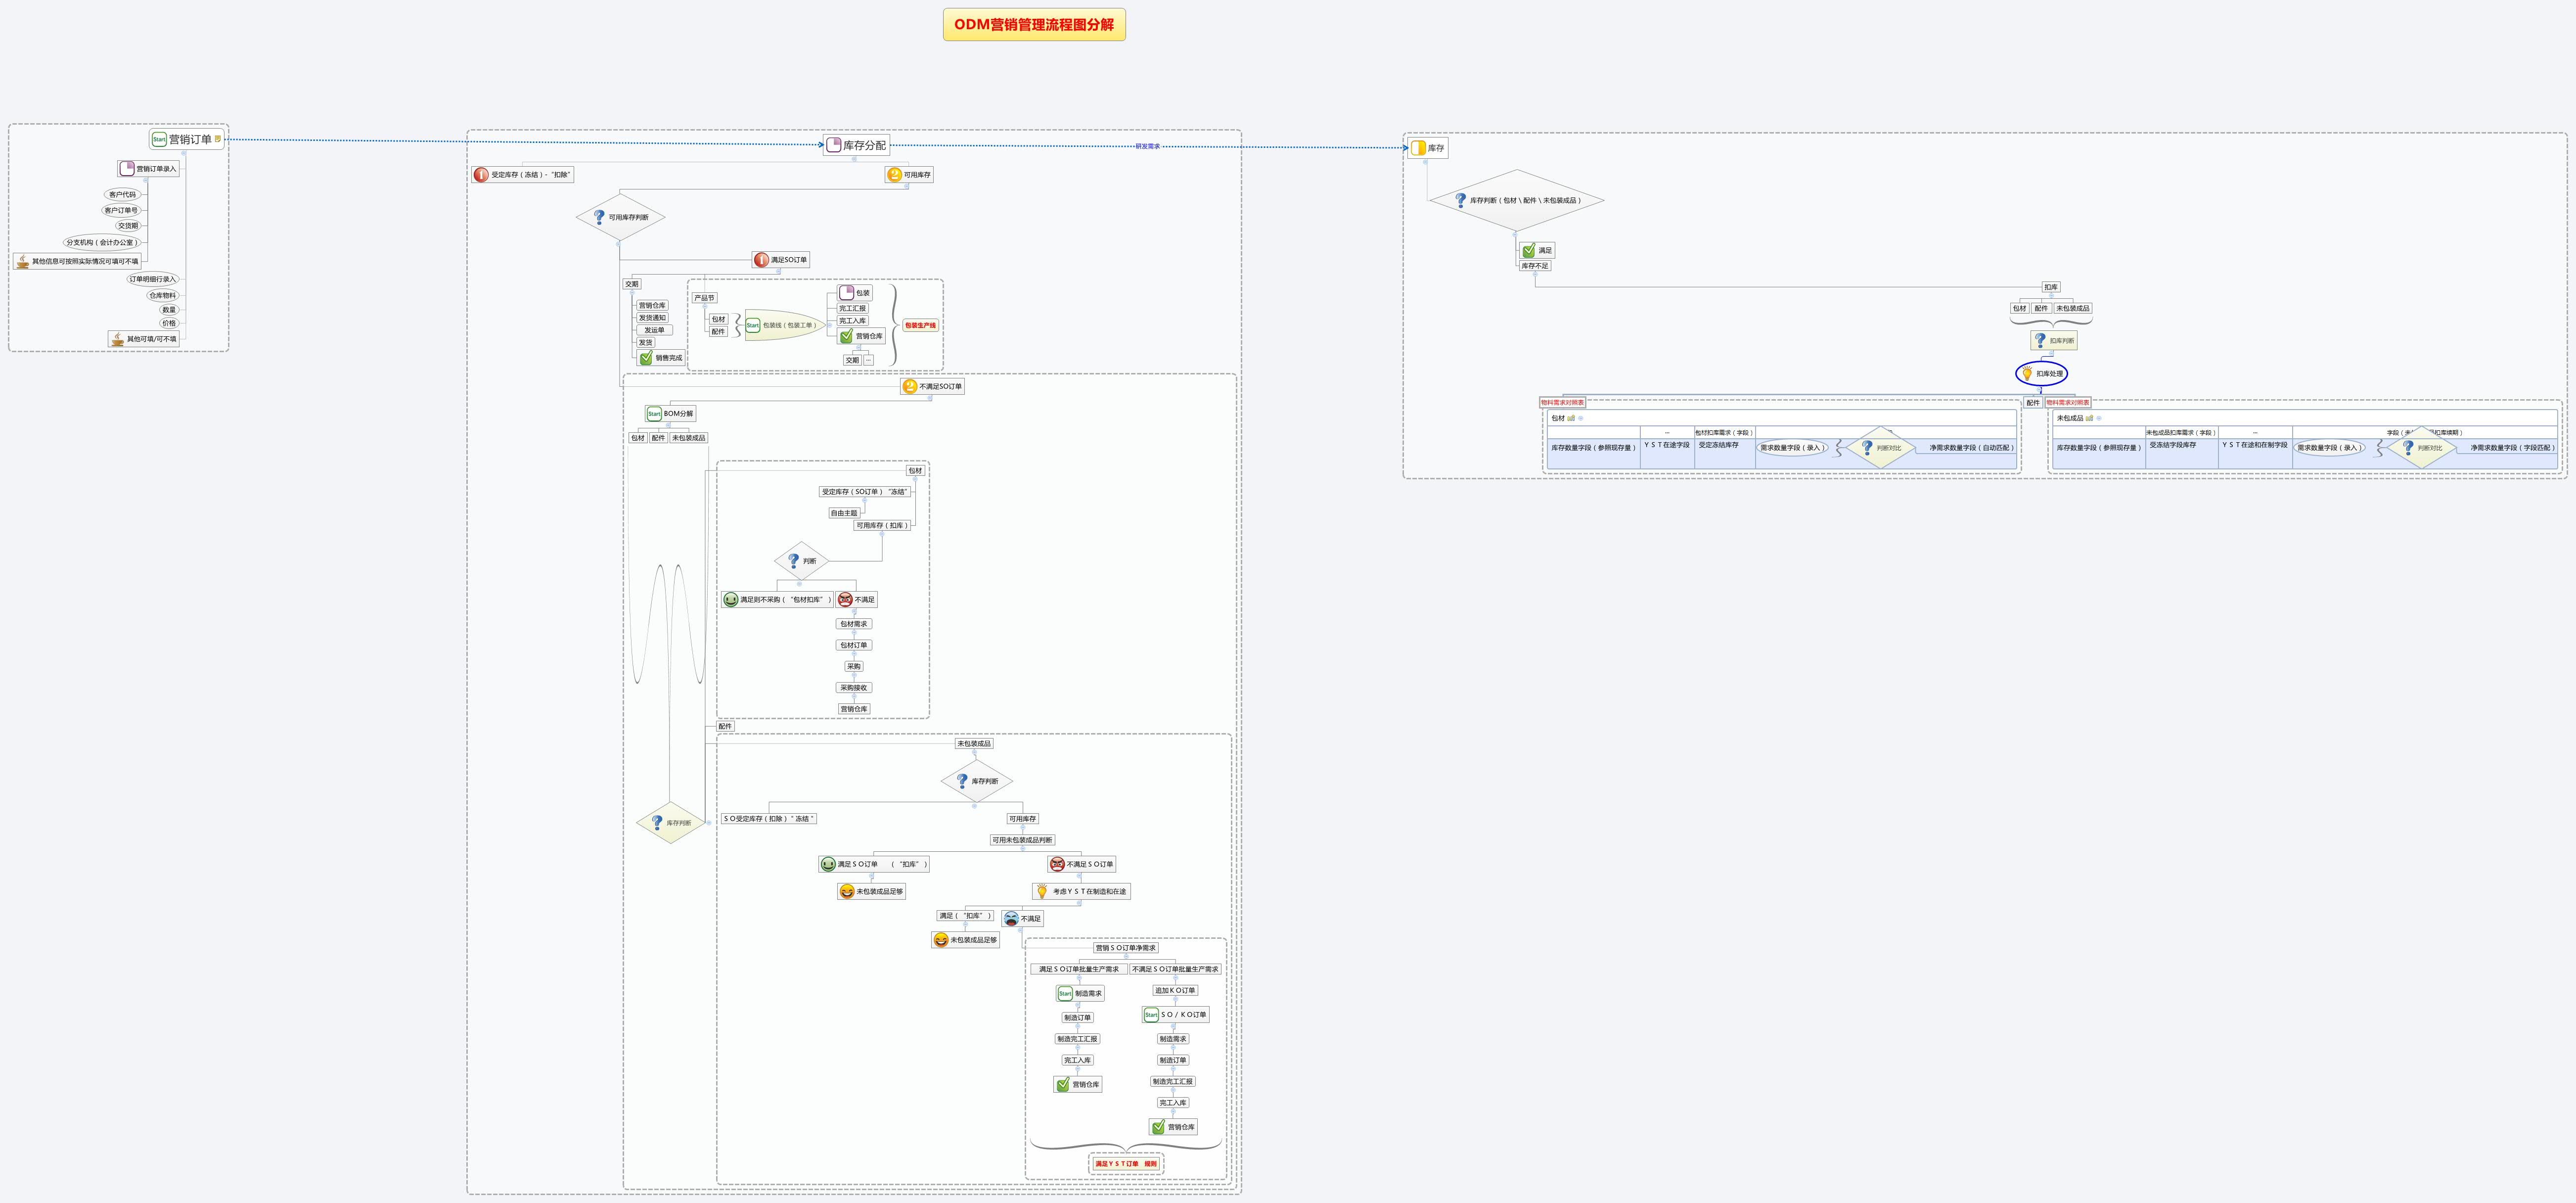Click Start icon on 制造需求 node
The height and width of the screenshot is (1203, 2576).
(x=1065, y=994)
